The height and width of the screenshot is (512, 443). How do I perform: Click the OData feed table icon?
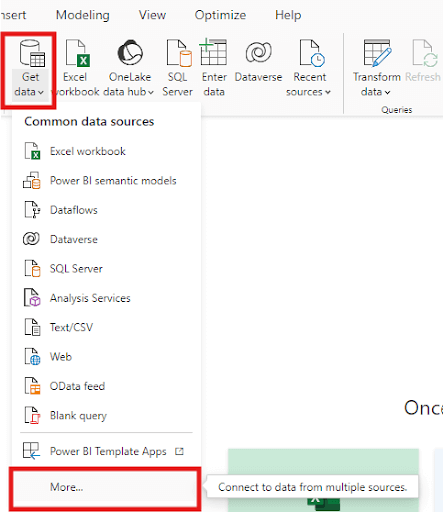coord(32,386)
